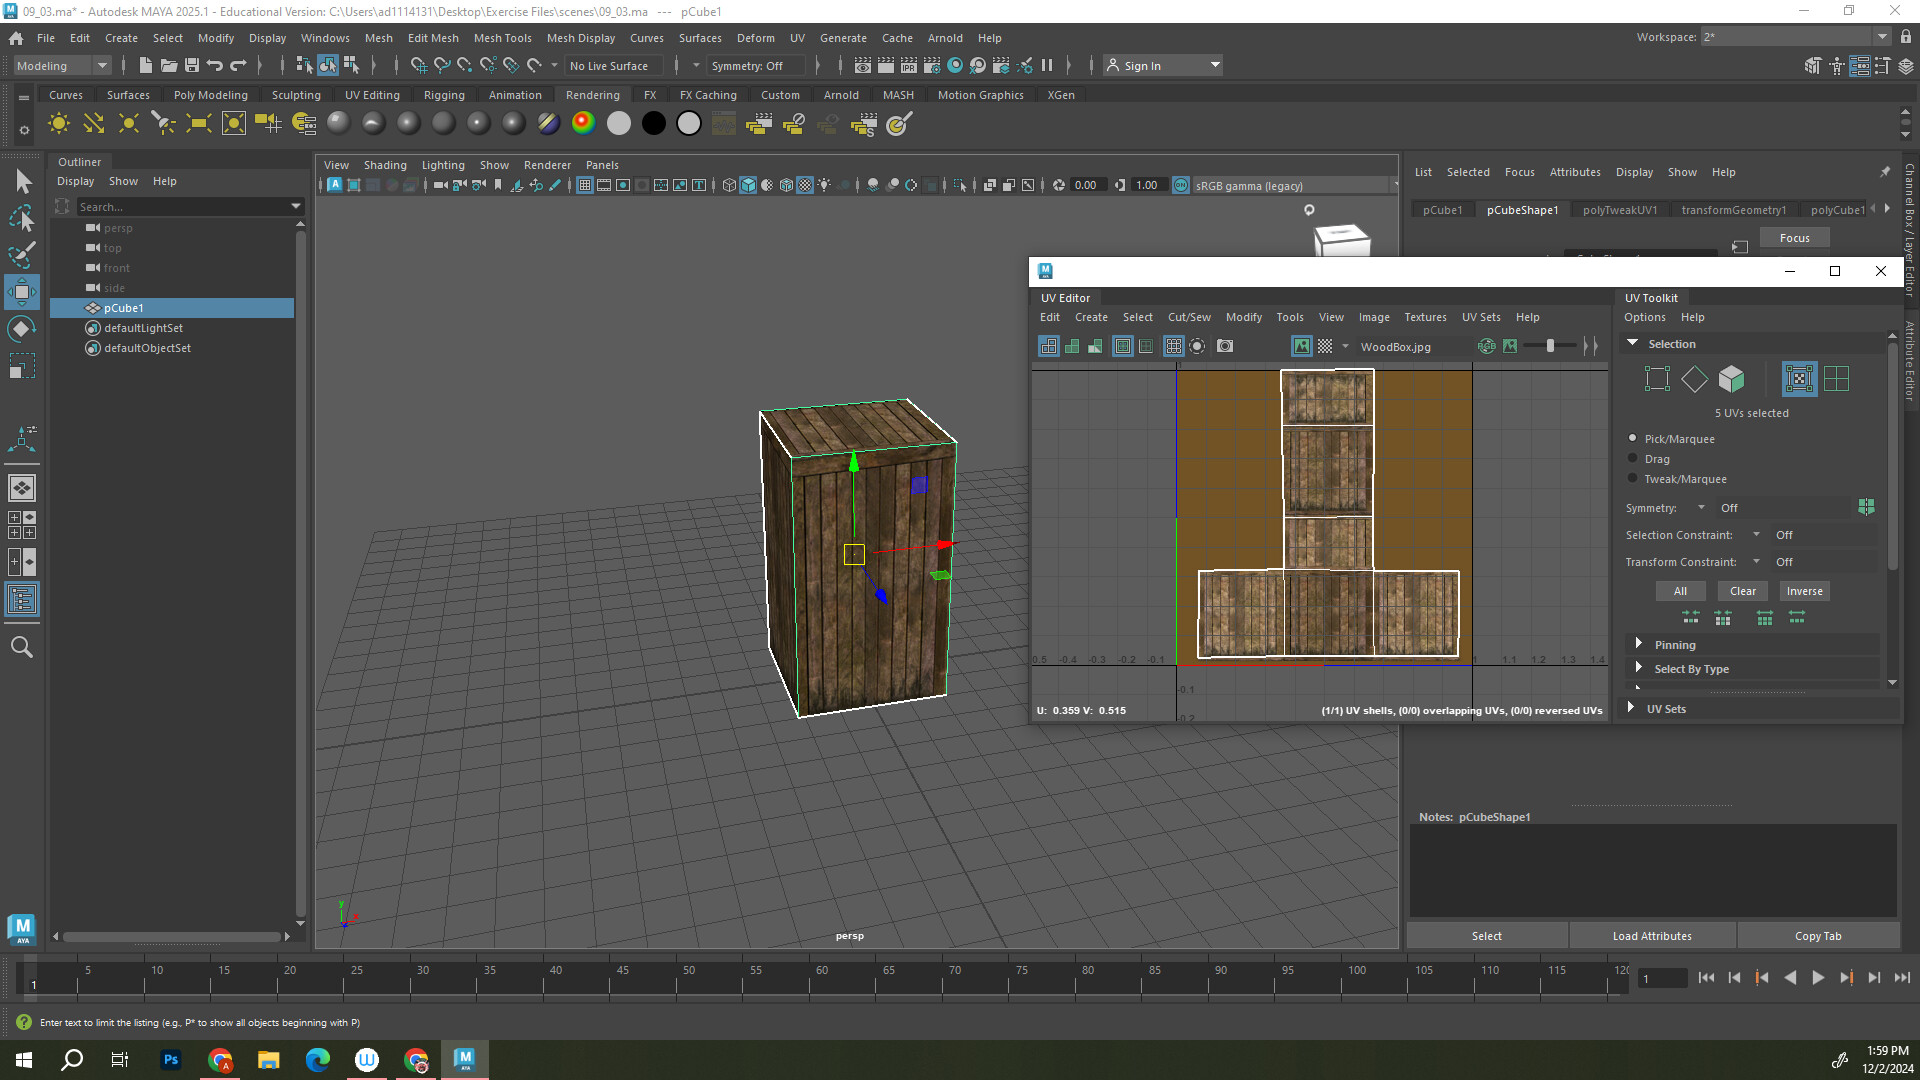Select UV shell mode cube icon

1731,379
